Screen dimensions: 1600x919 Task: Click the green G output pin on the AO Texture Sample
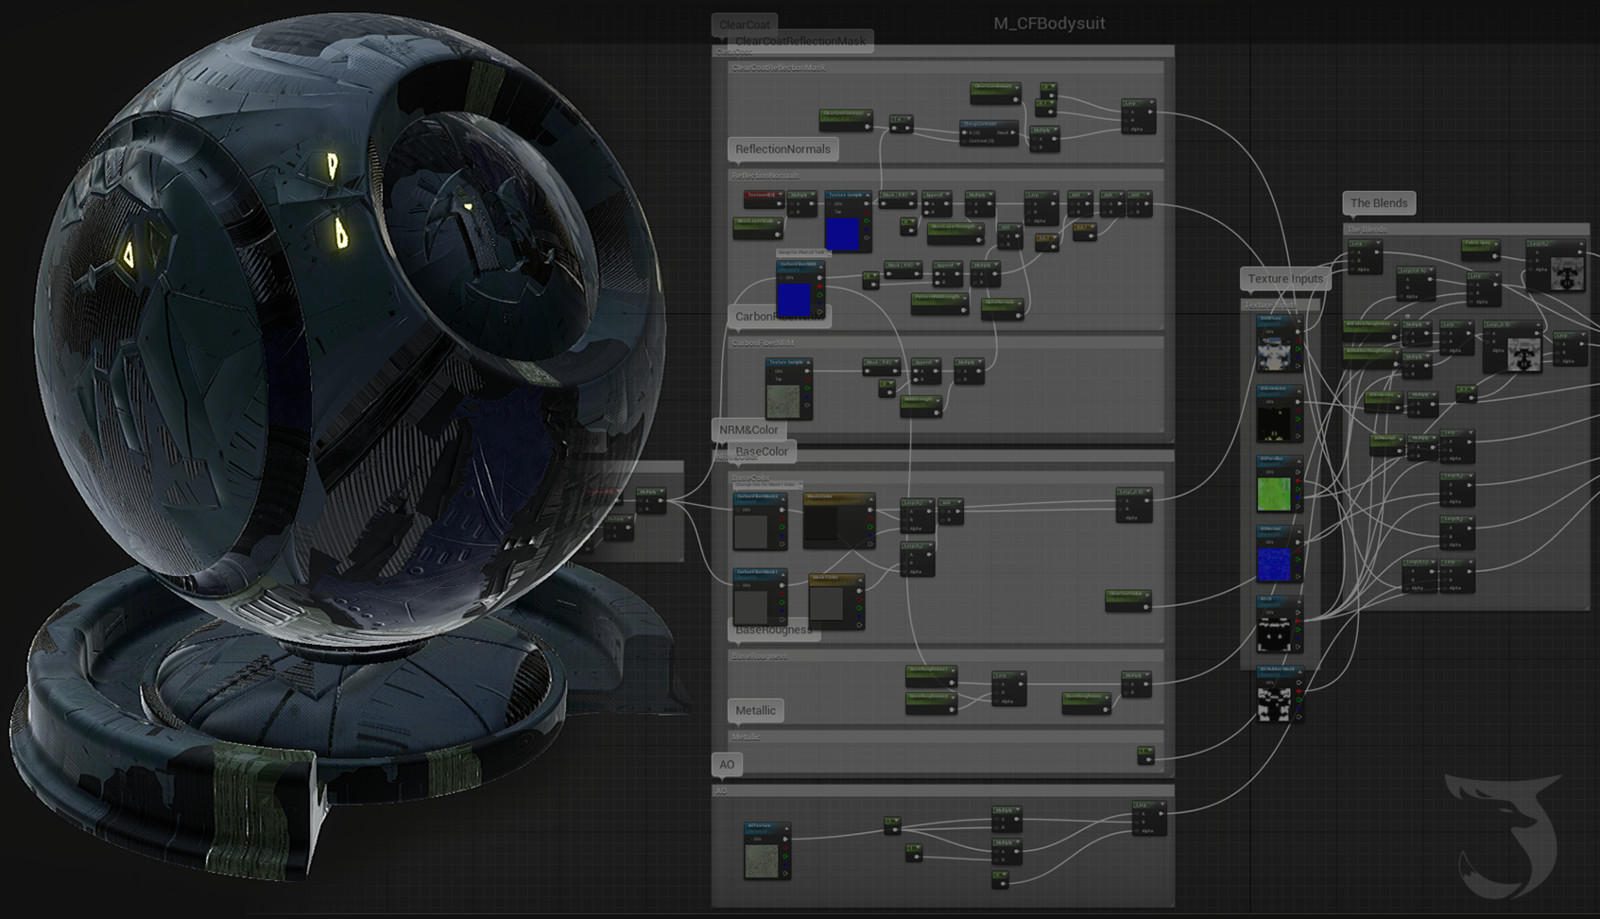[x=785, y=856]
